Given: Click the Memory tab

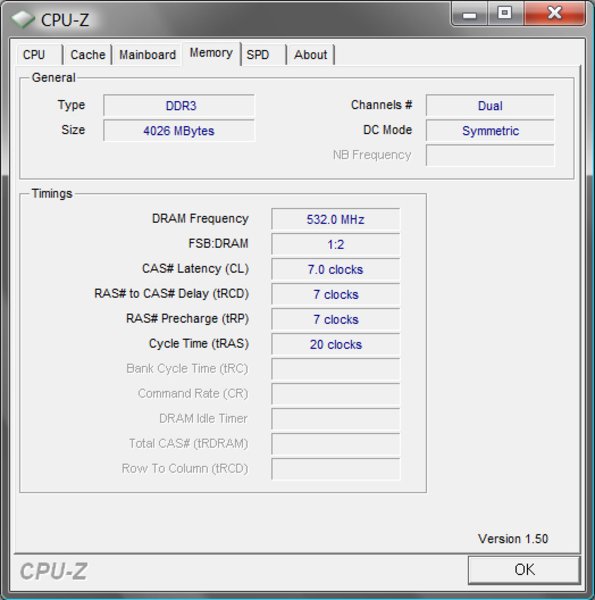Looking at the screenshot, I should coord(211,53).
